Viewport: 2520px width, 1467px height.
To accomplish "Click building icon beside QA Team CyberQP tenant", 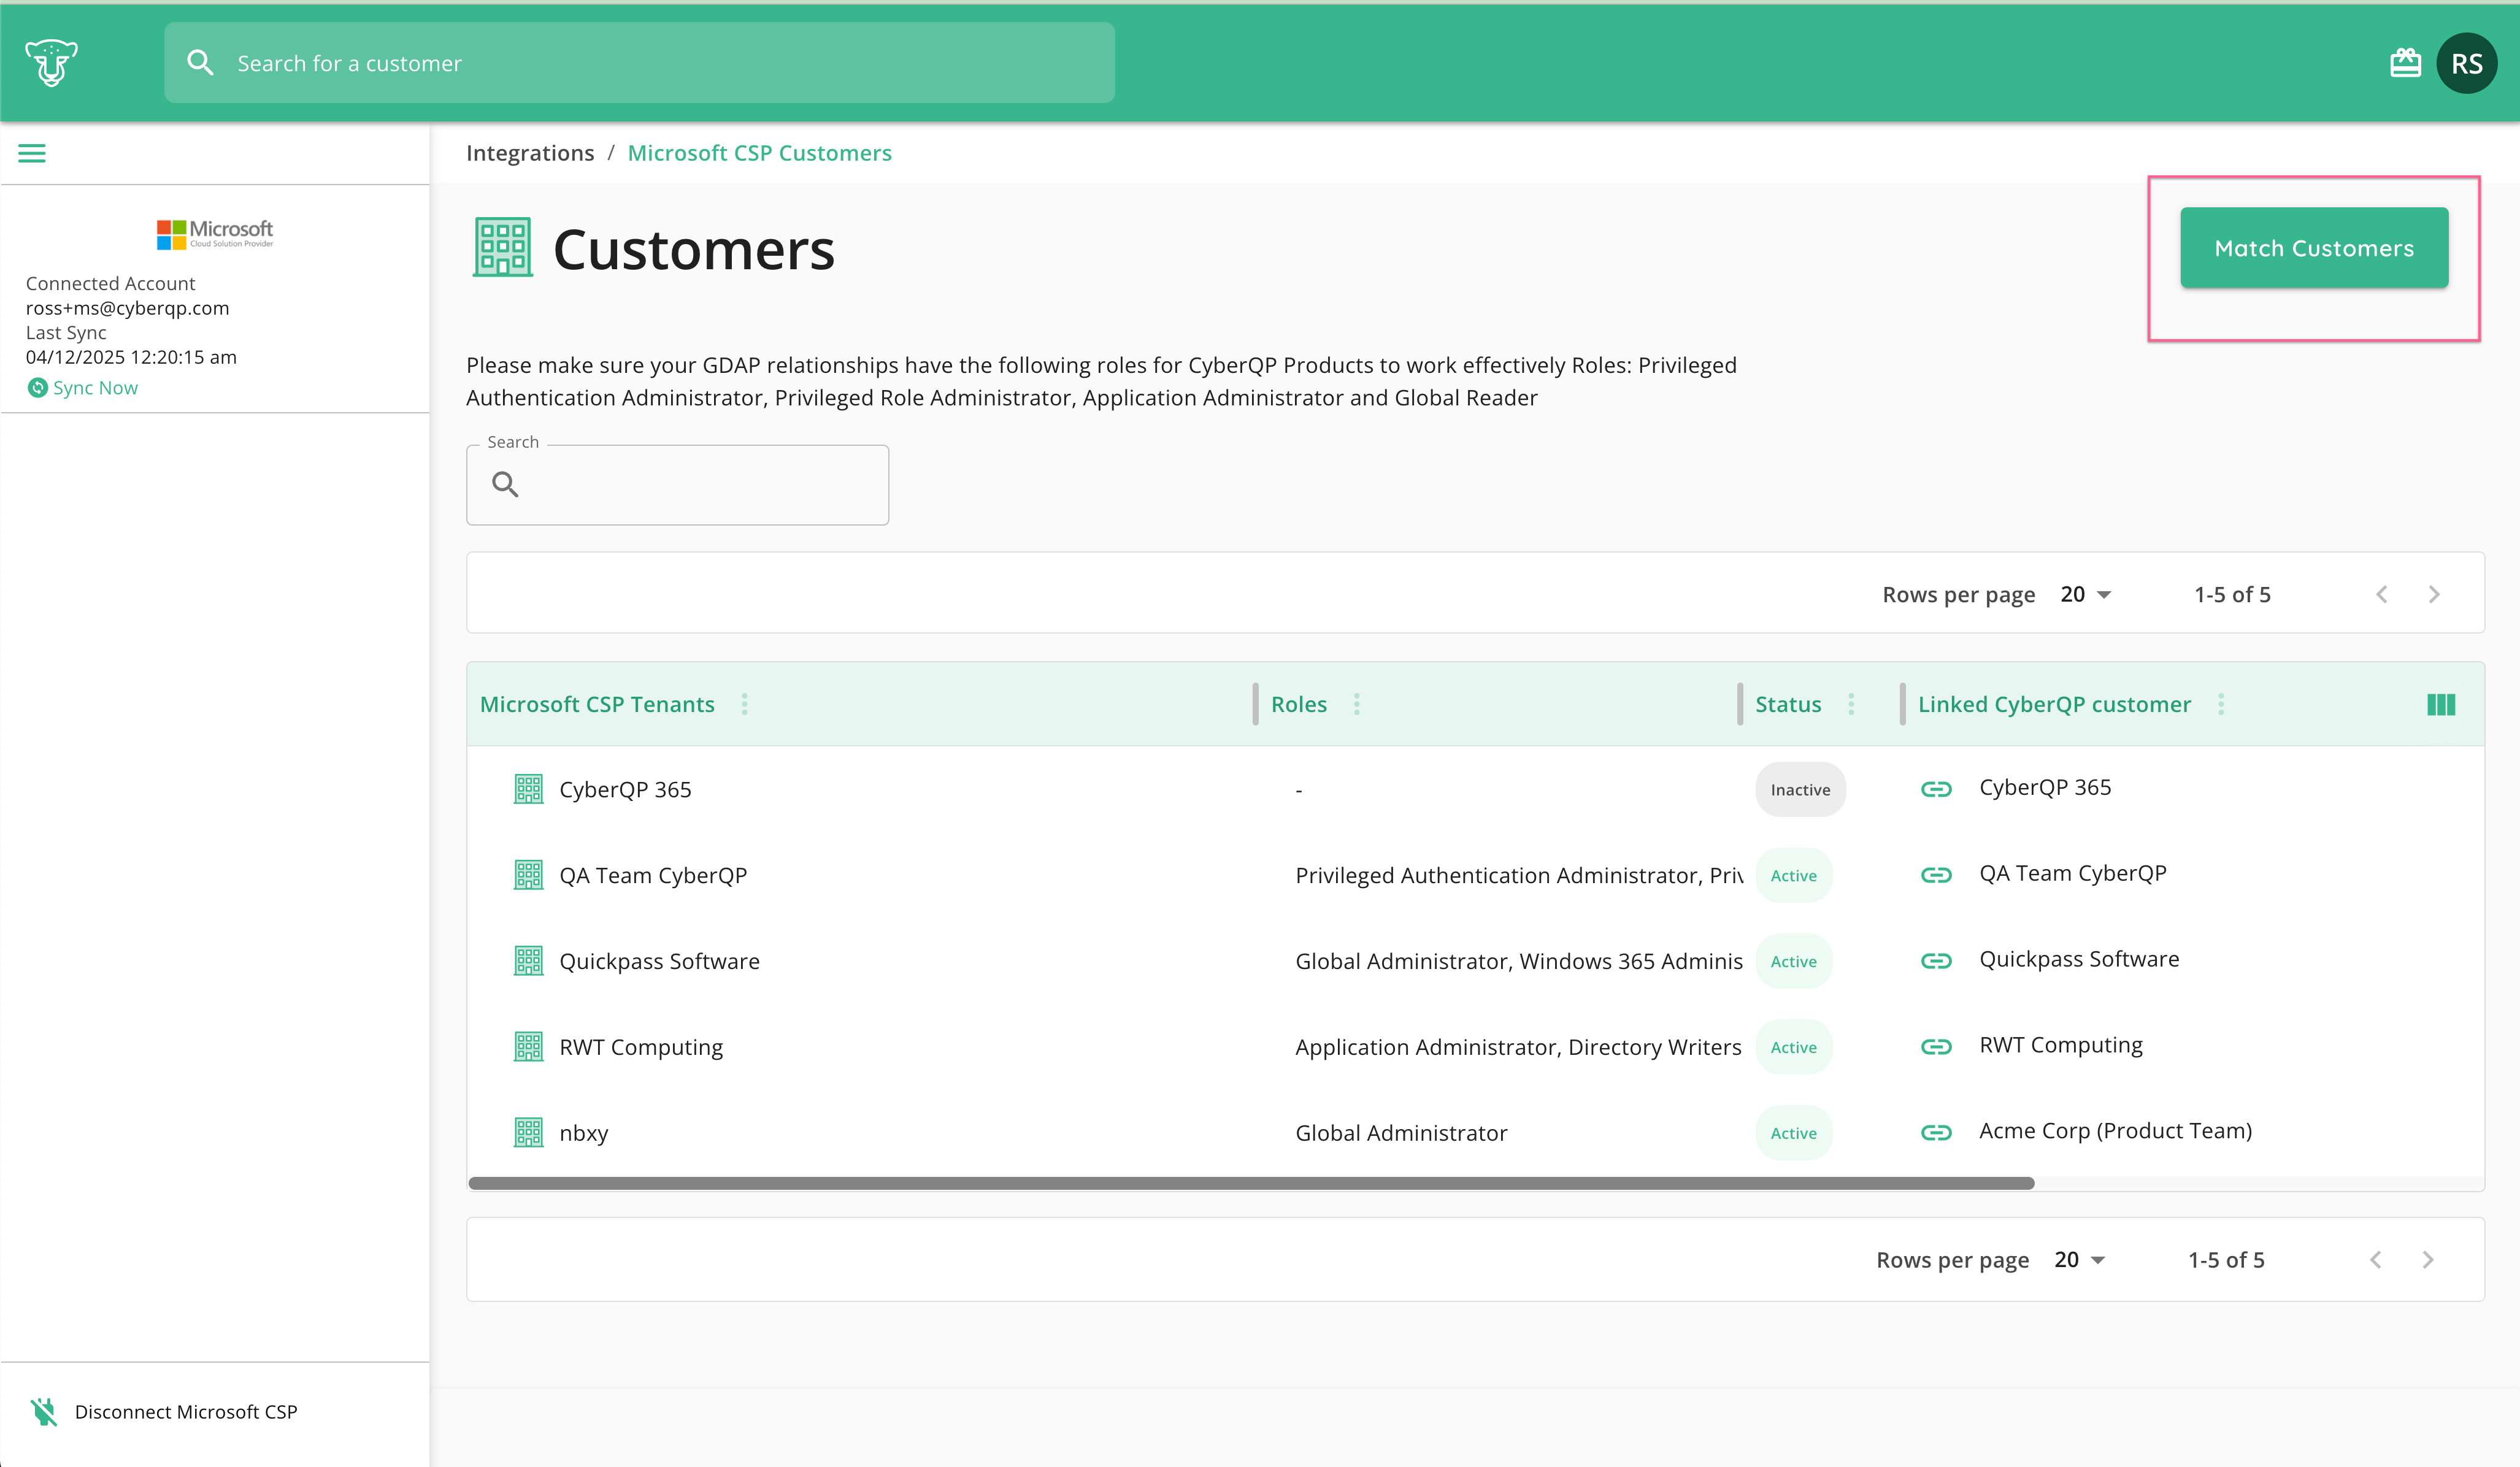I will coord(528,875).
